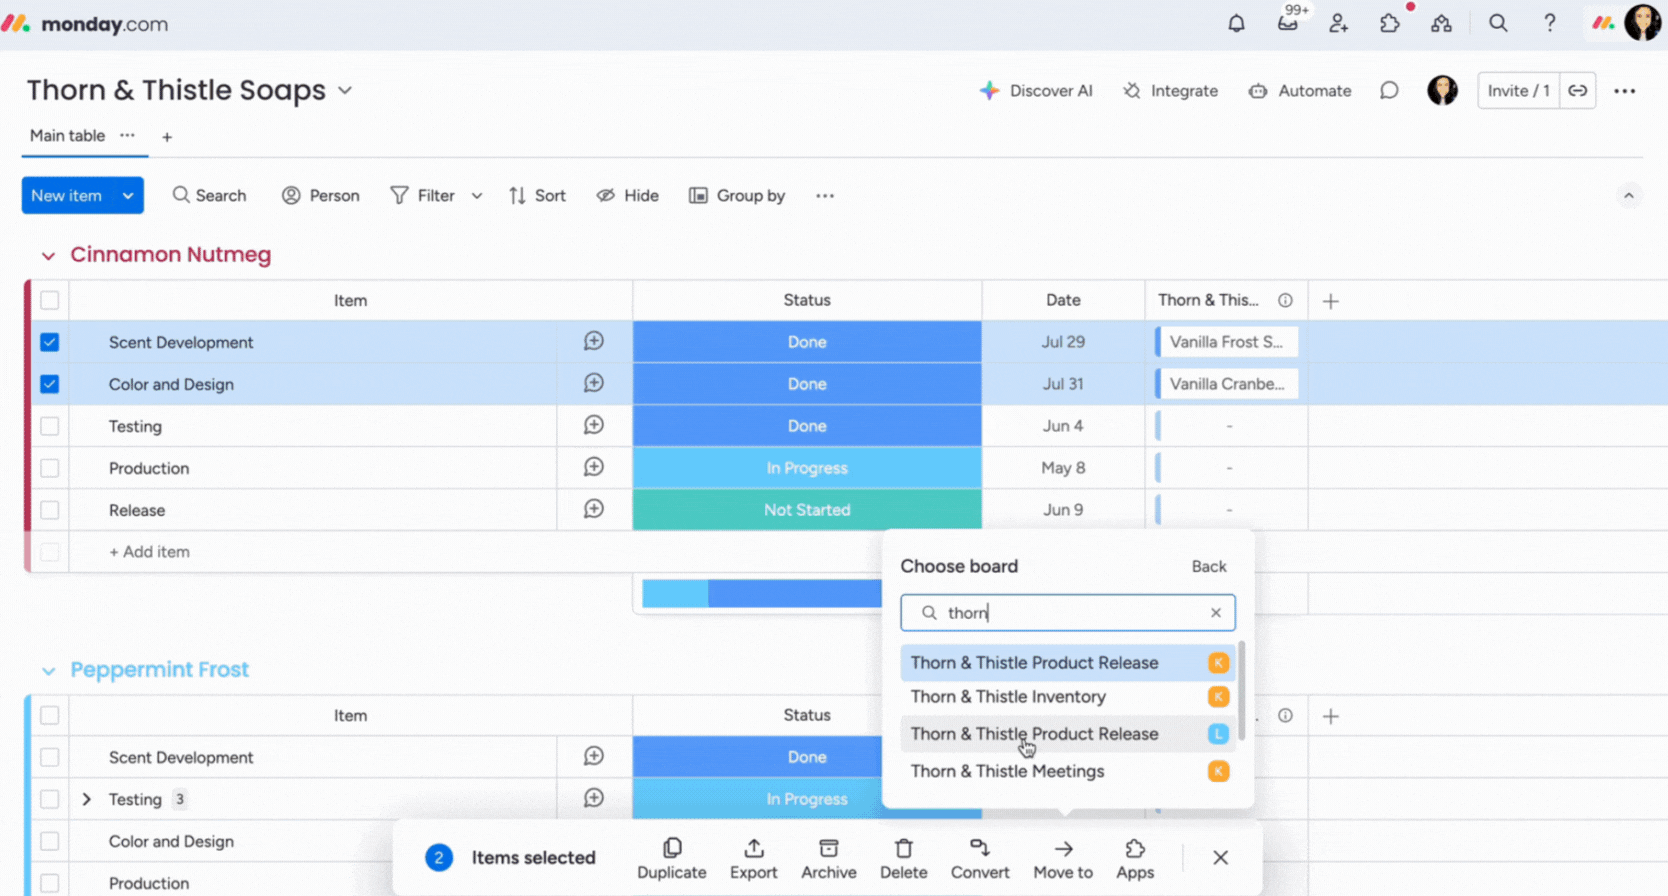The width and height of the screenshot is (1668, 896).
Task: Delete the selected items
Action: pos(904,859)
